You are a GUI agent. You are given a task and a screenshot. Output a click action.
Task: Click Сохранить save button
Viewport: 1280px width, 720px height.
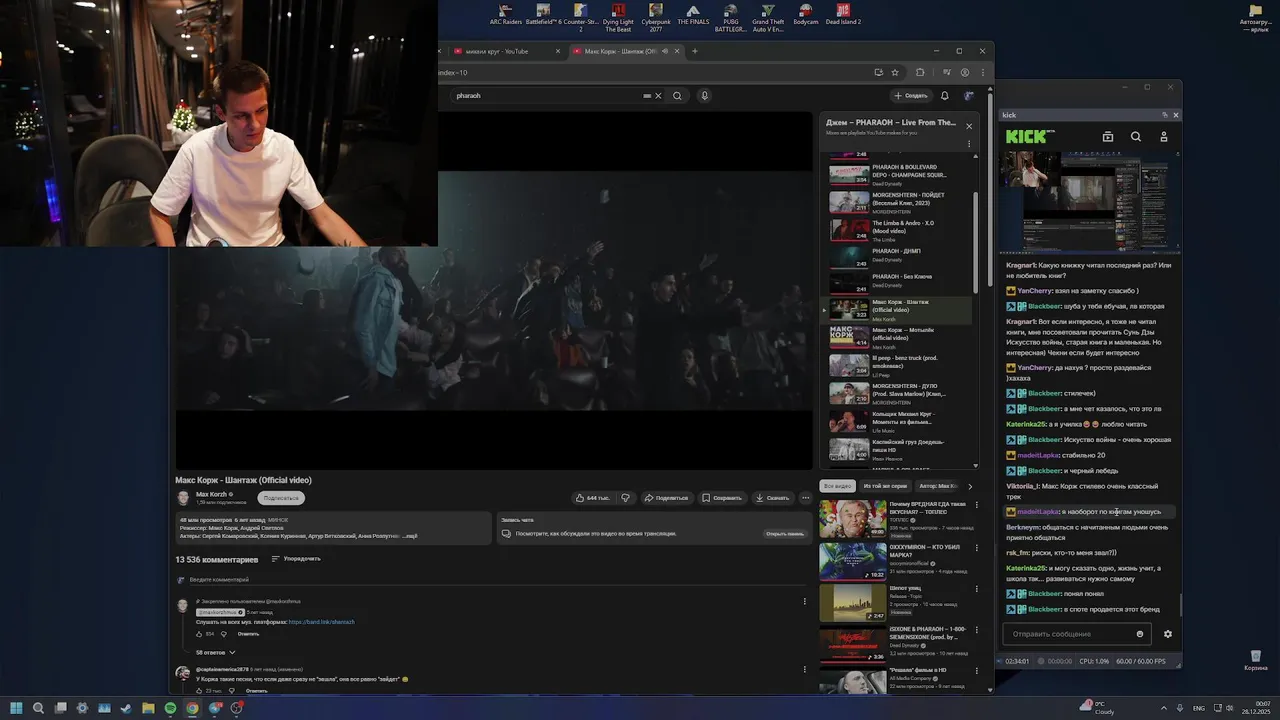[x=722, y=497]
